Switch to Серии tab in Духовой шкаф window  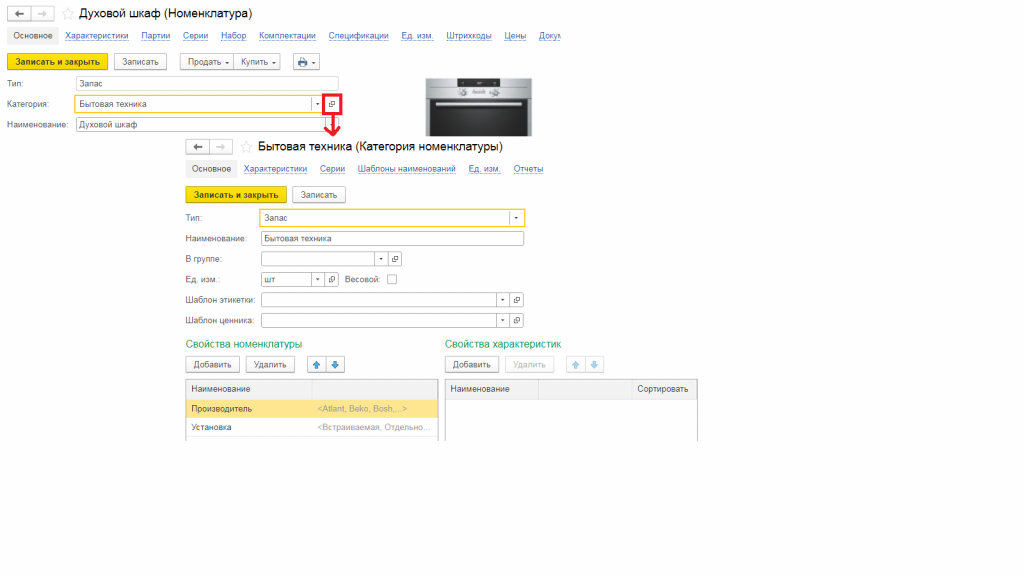195,36
